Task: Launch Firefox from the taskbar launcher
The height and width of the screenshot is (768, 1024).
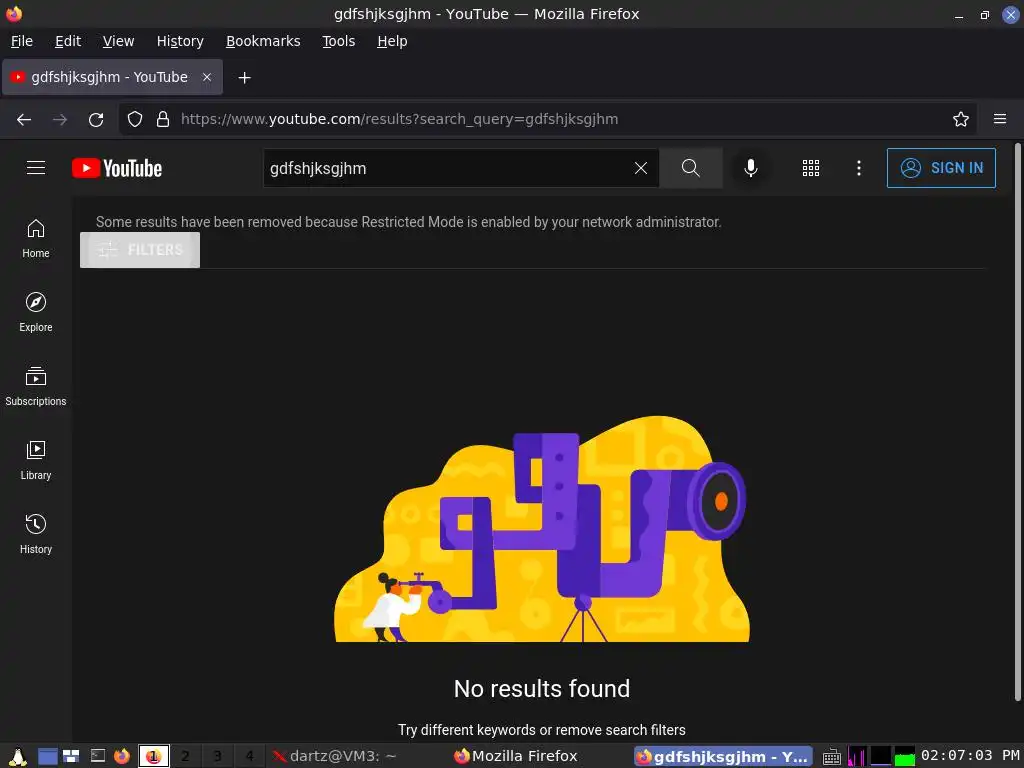Action: 122,756
